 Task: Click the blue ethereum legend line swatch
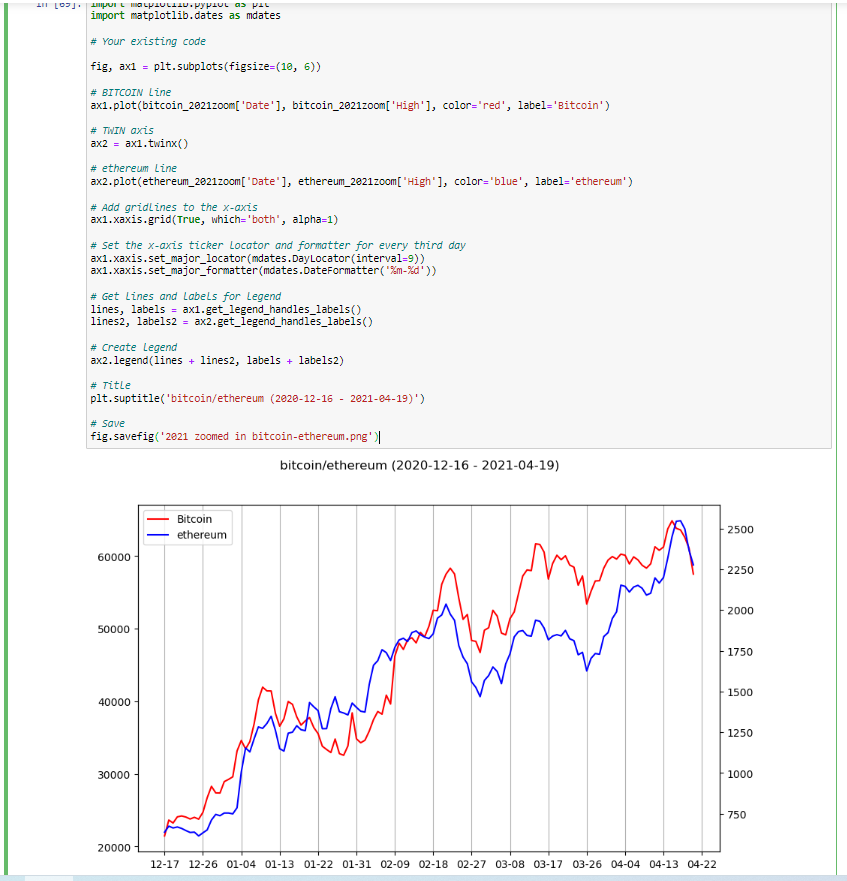point(158,535)
